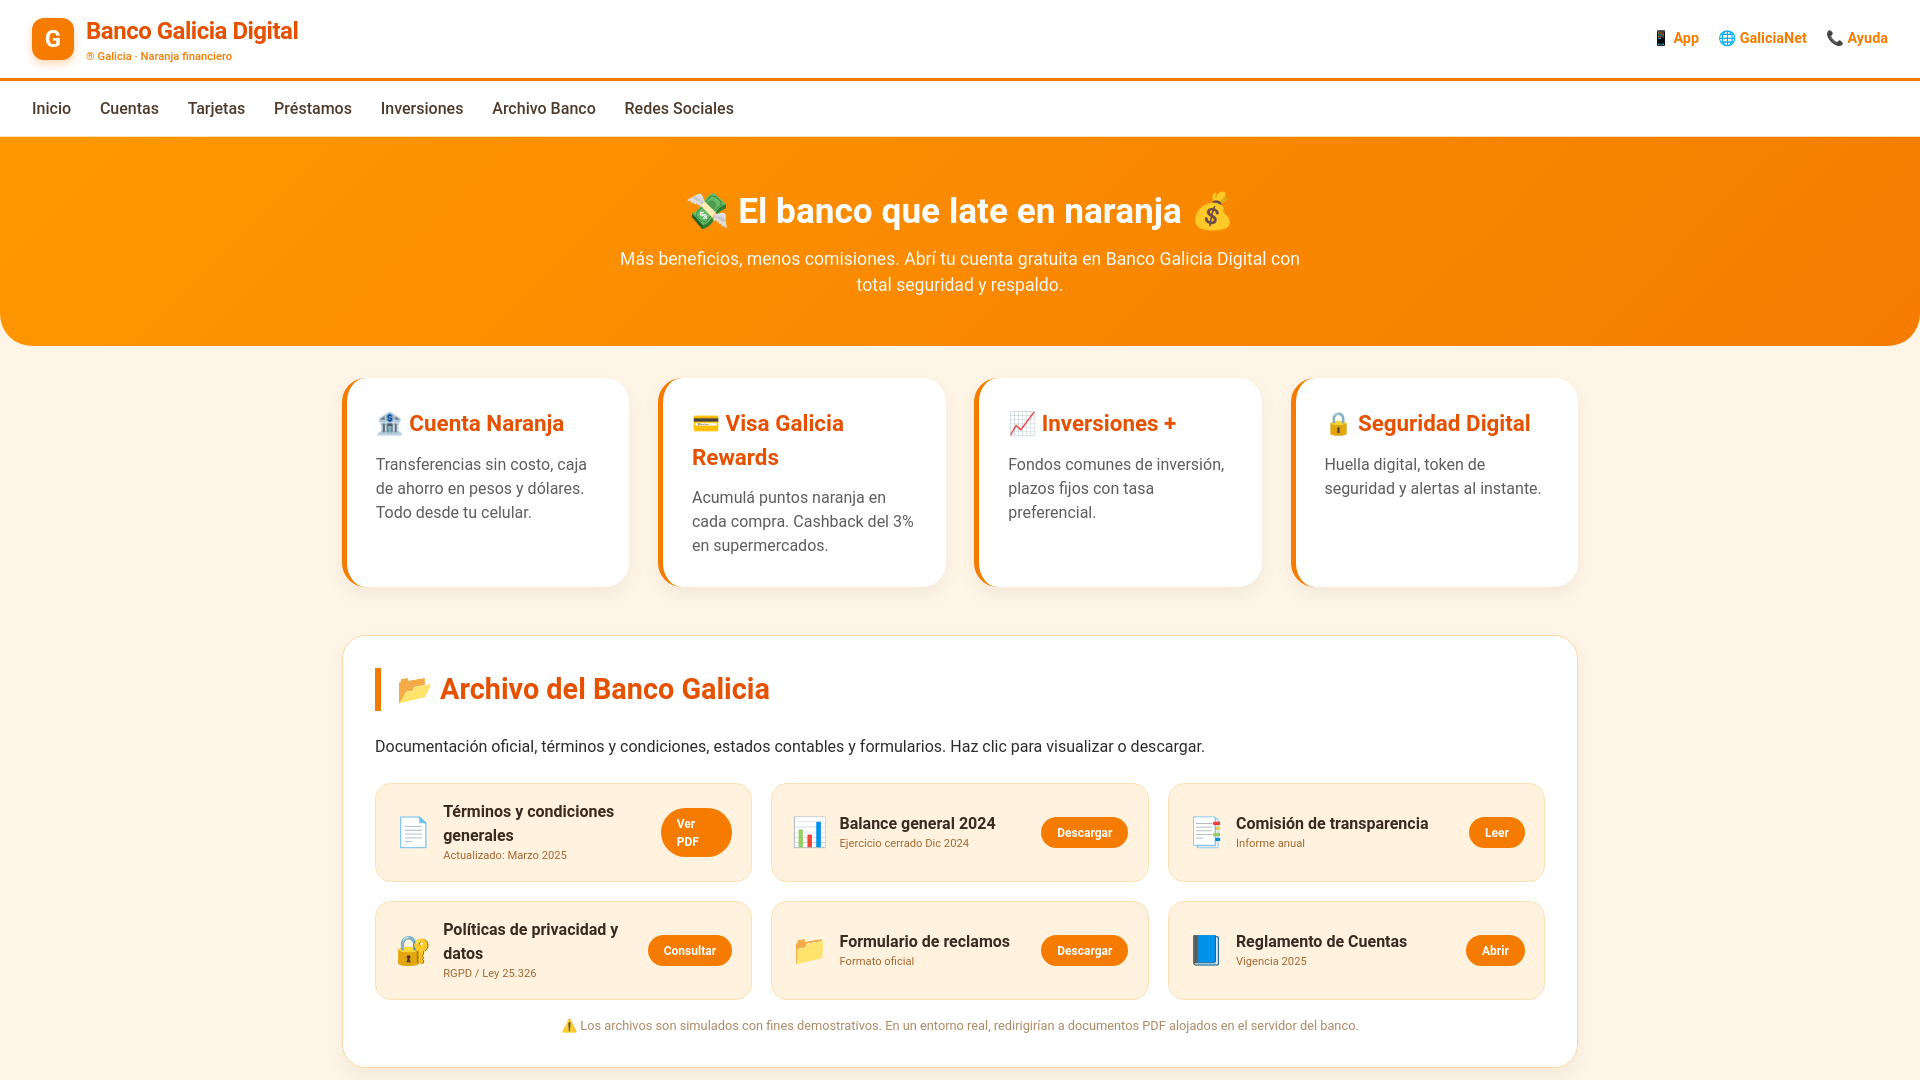The height and width of the screenshot is (1080, 1920).
Task: Click the open folder icon in Archivo heading
Action: point(414,689)
